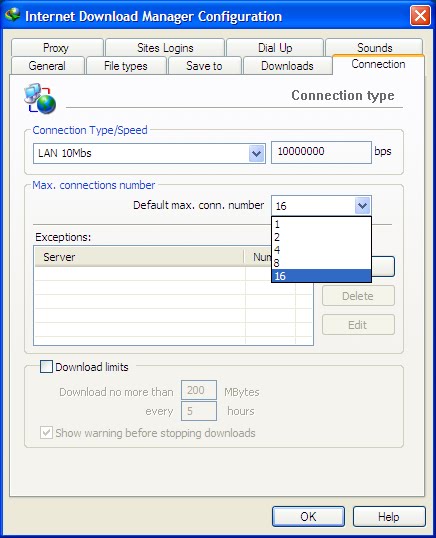Enable the Download limits checkbox

(46, 366)
